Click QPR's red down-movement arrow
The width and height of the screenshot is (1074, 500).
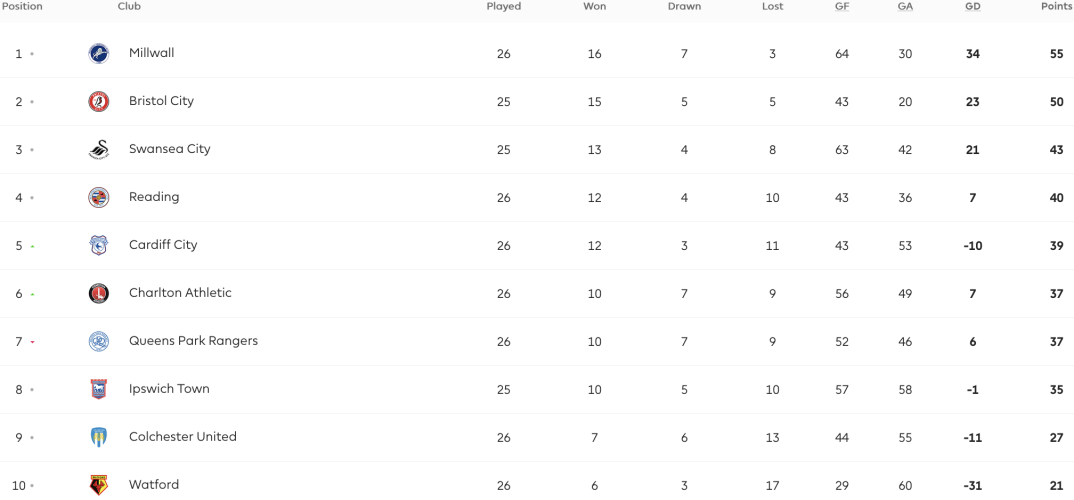click(32, 342)
